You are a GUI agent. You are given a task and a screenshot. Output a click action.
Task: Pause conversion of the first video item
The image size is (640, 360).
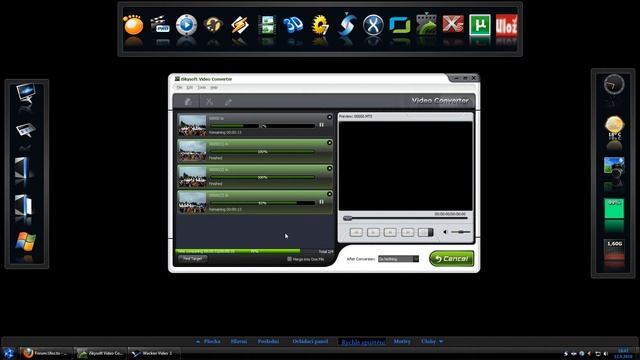tap(322, 125)
